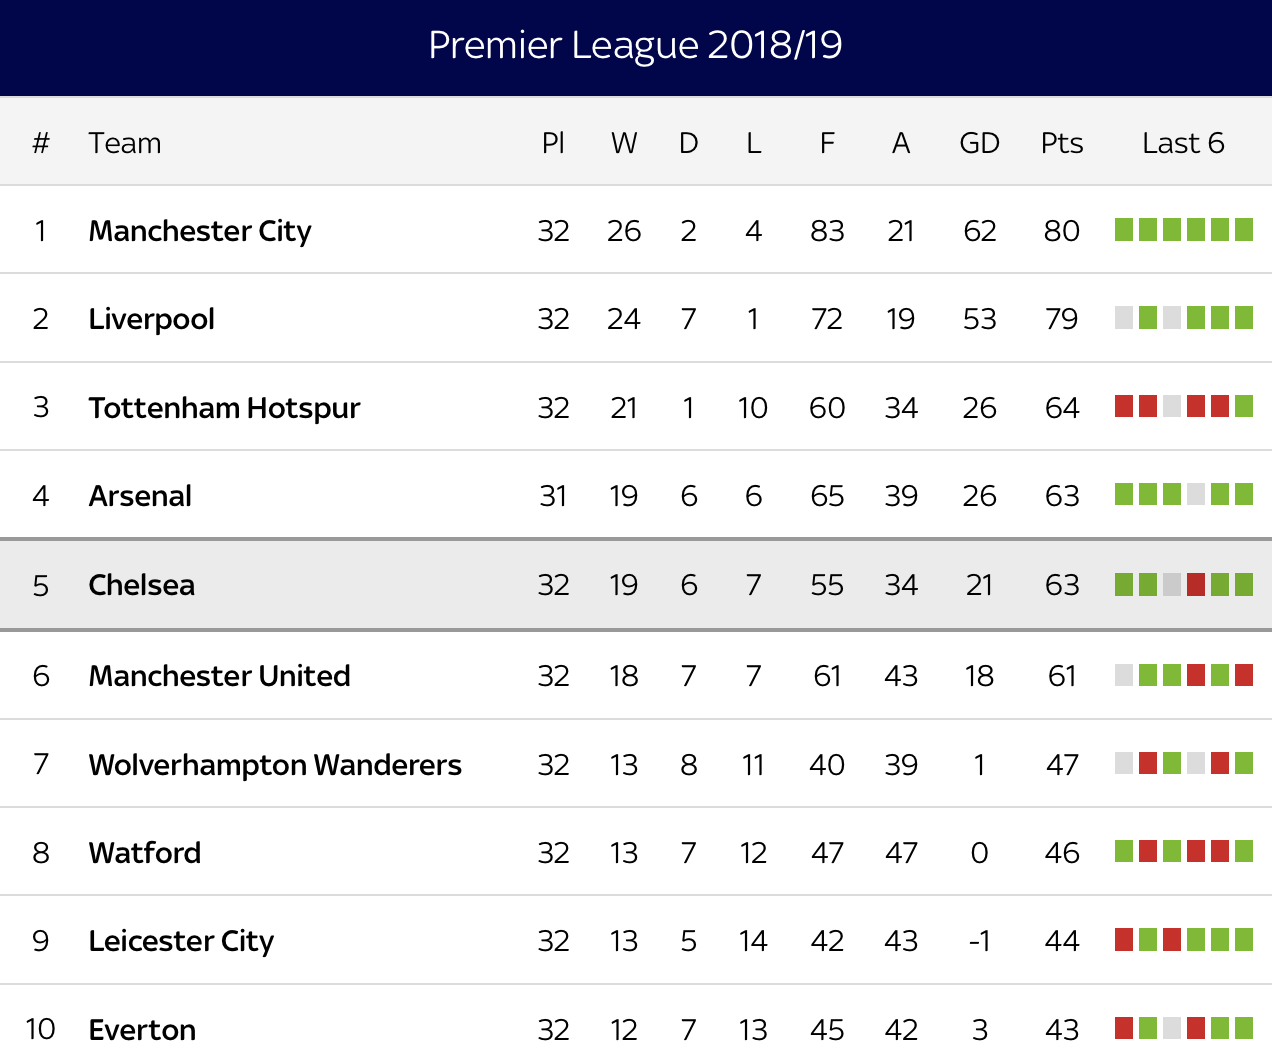Open the highlighted Chelsea row

(x=141, y=585)
